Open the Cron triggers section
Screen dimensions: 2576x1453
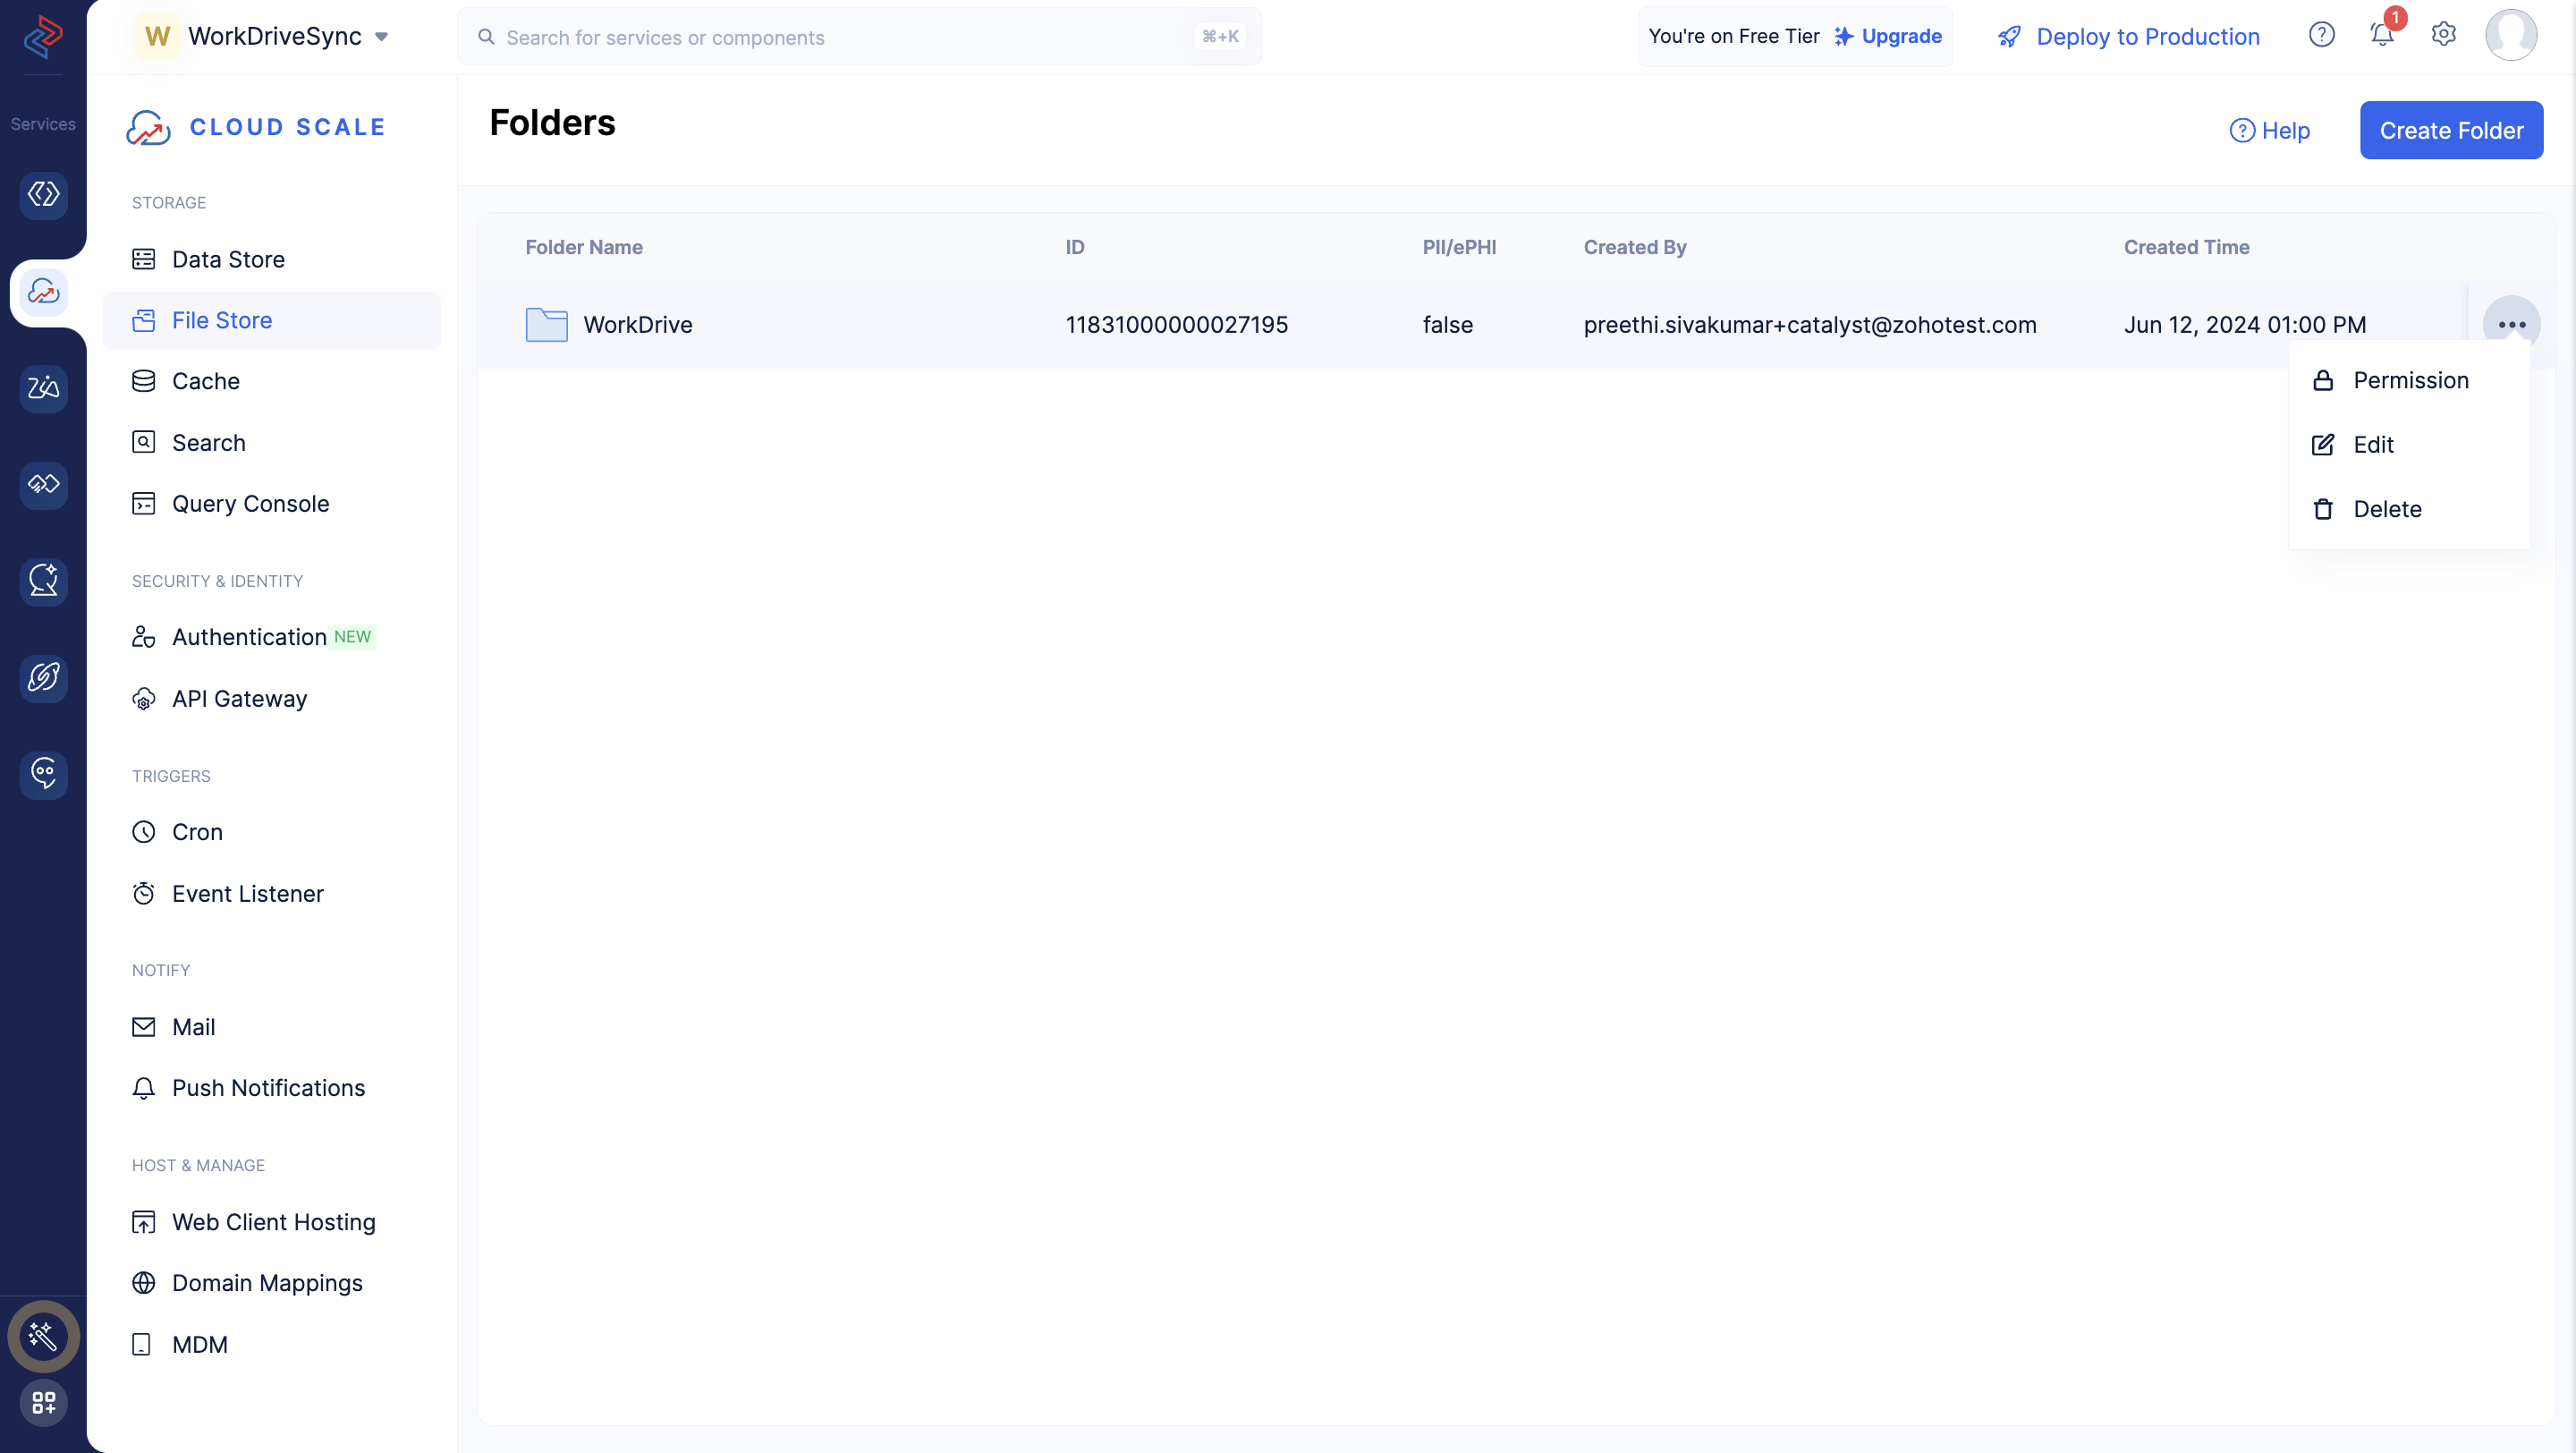[197, 832]
